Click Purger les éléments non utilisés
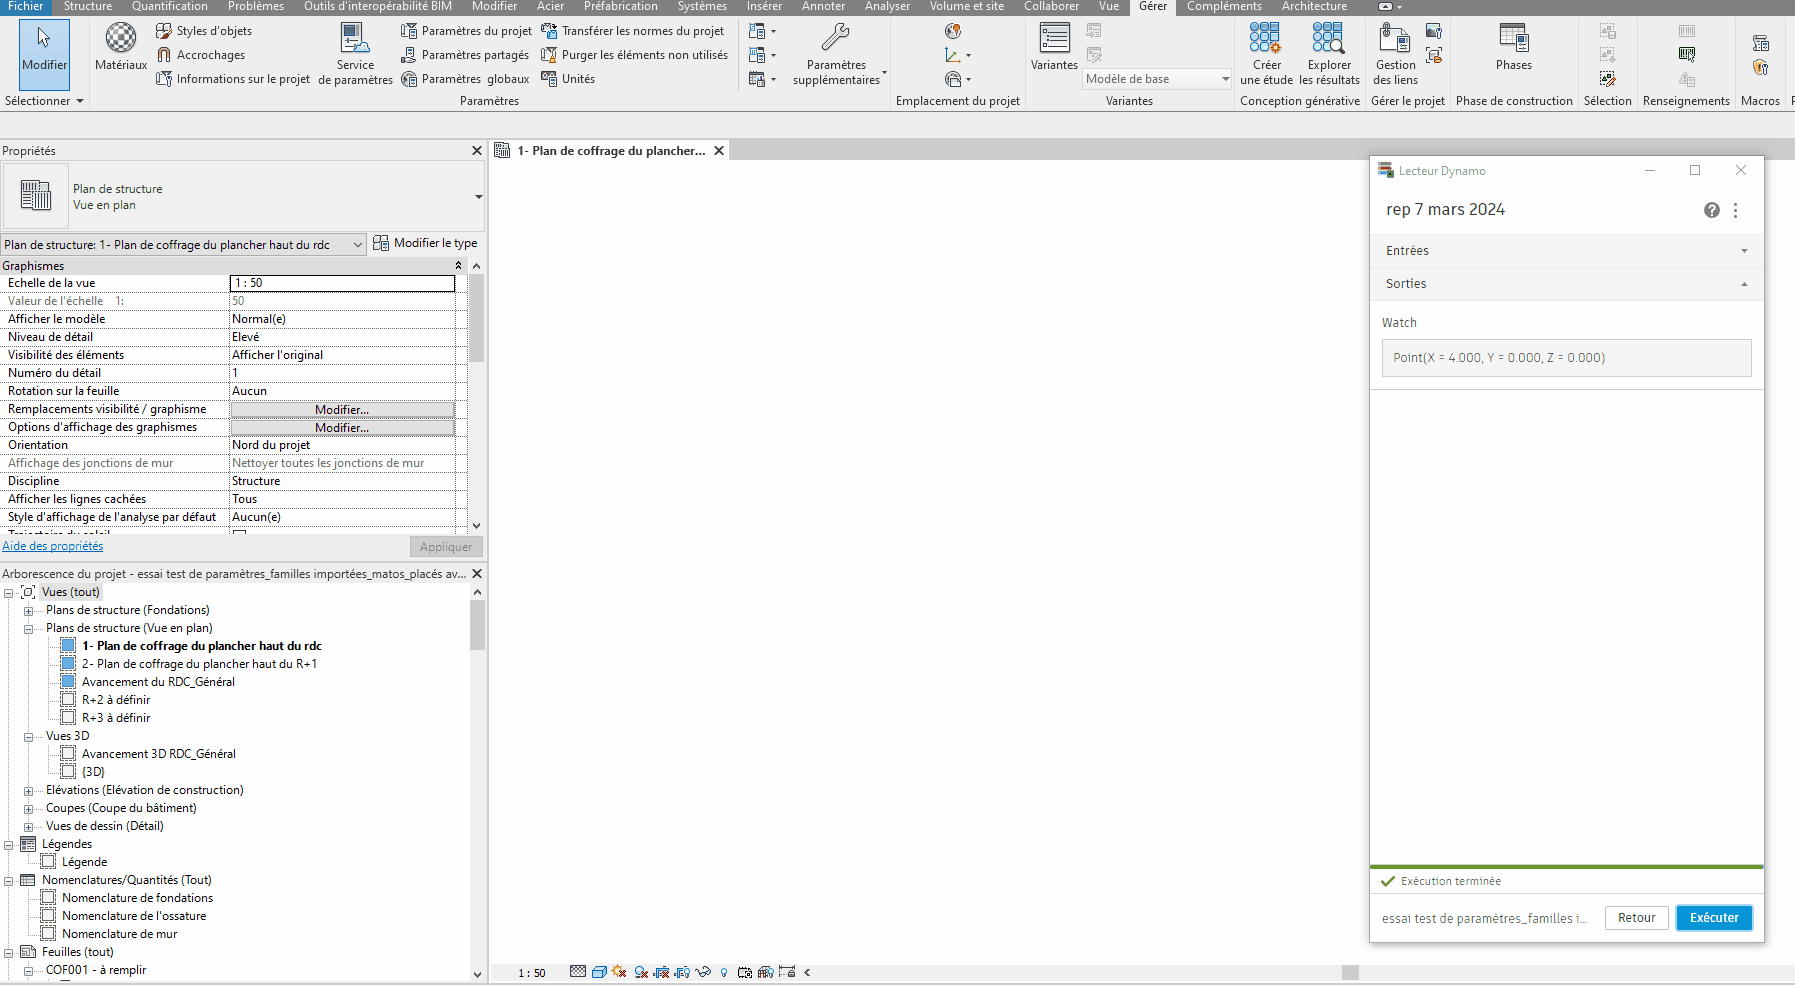Viewport: 1795px width, 985px height. pos(635,55)
